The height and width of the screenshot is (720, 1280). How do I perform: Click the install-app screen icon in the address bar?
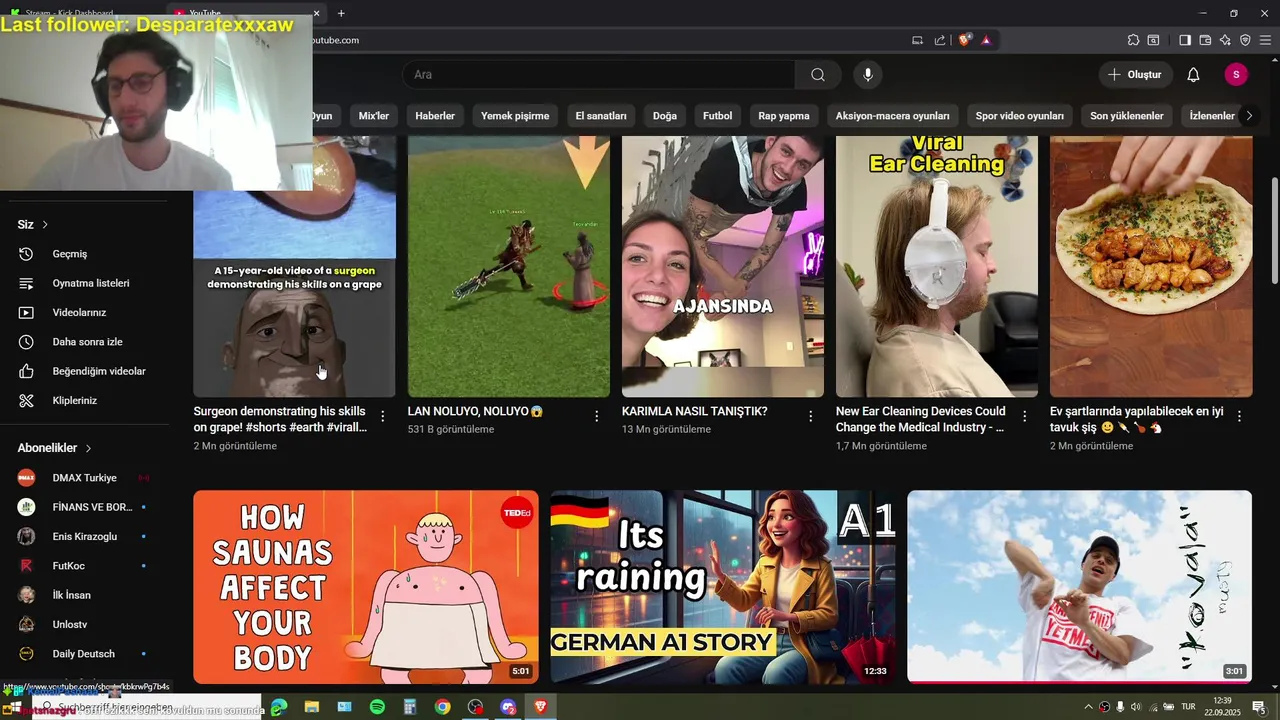[x=917, y=40]
